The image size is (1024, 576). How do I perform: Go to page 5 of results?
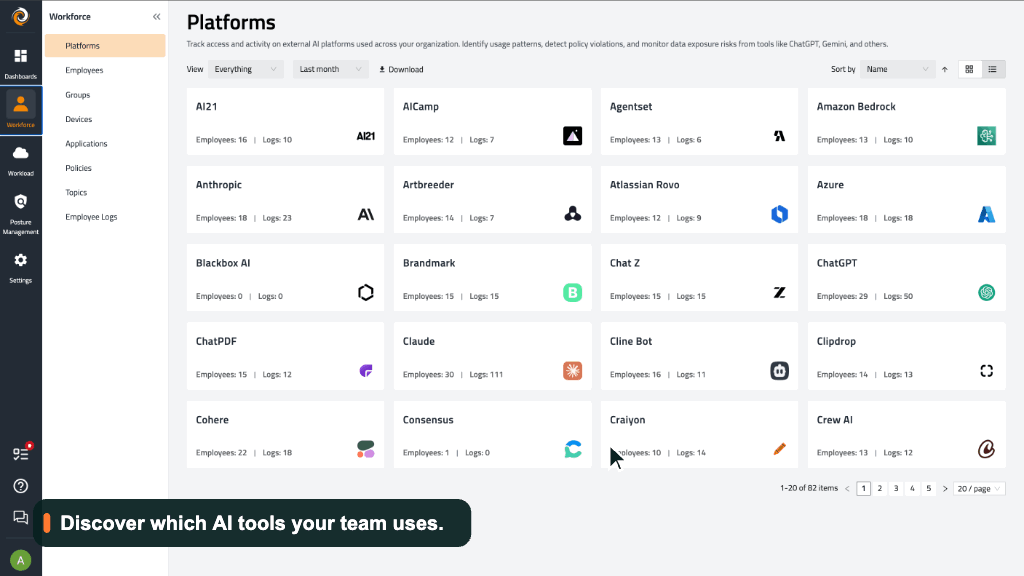929,488
